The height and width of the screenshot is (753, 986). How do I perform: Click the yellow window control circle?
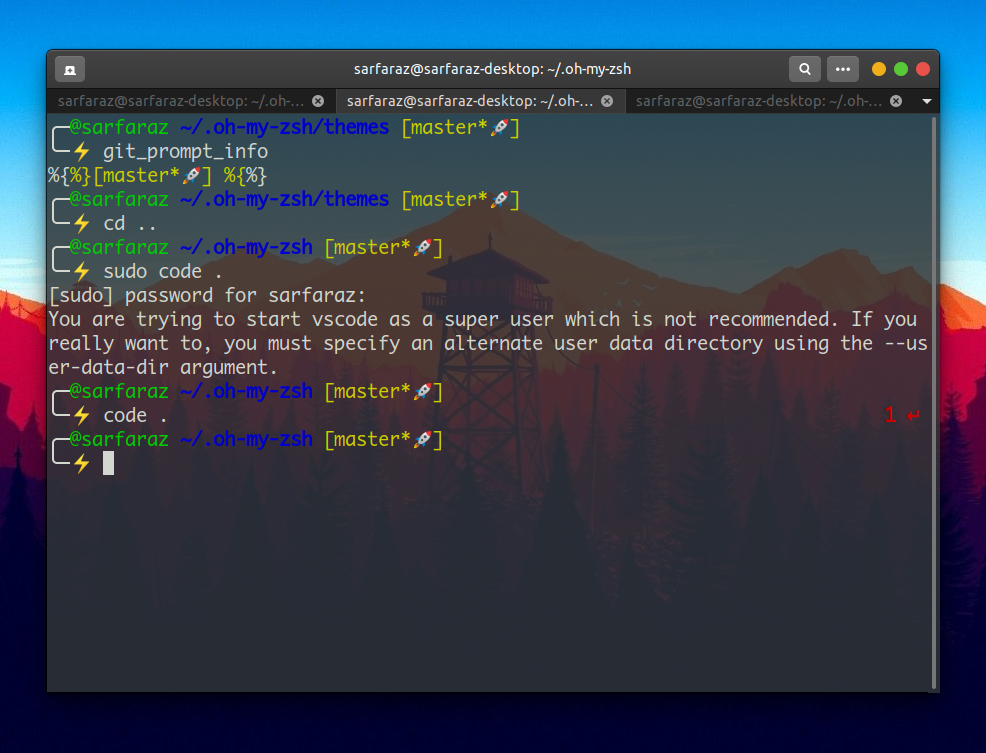(878, 69)
